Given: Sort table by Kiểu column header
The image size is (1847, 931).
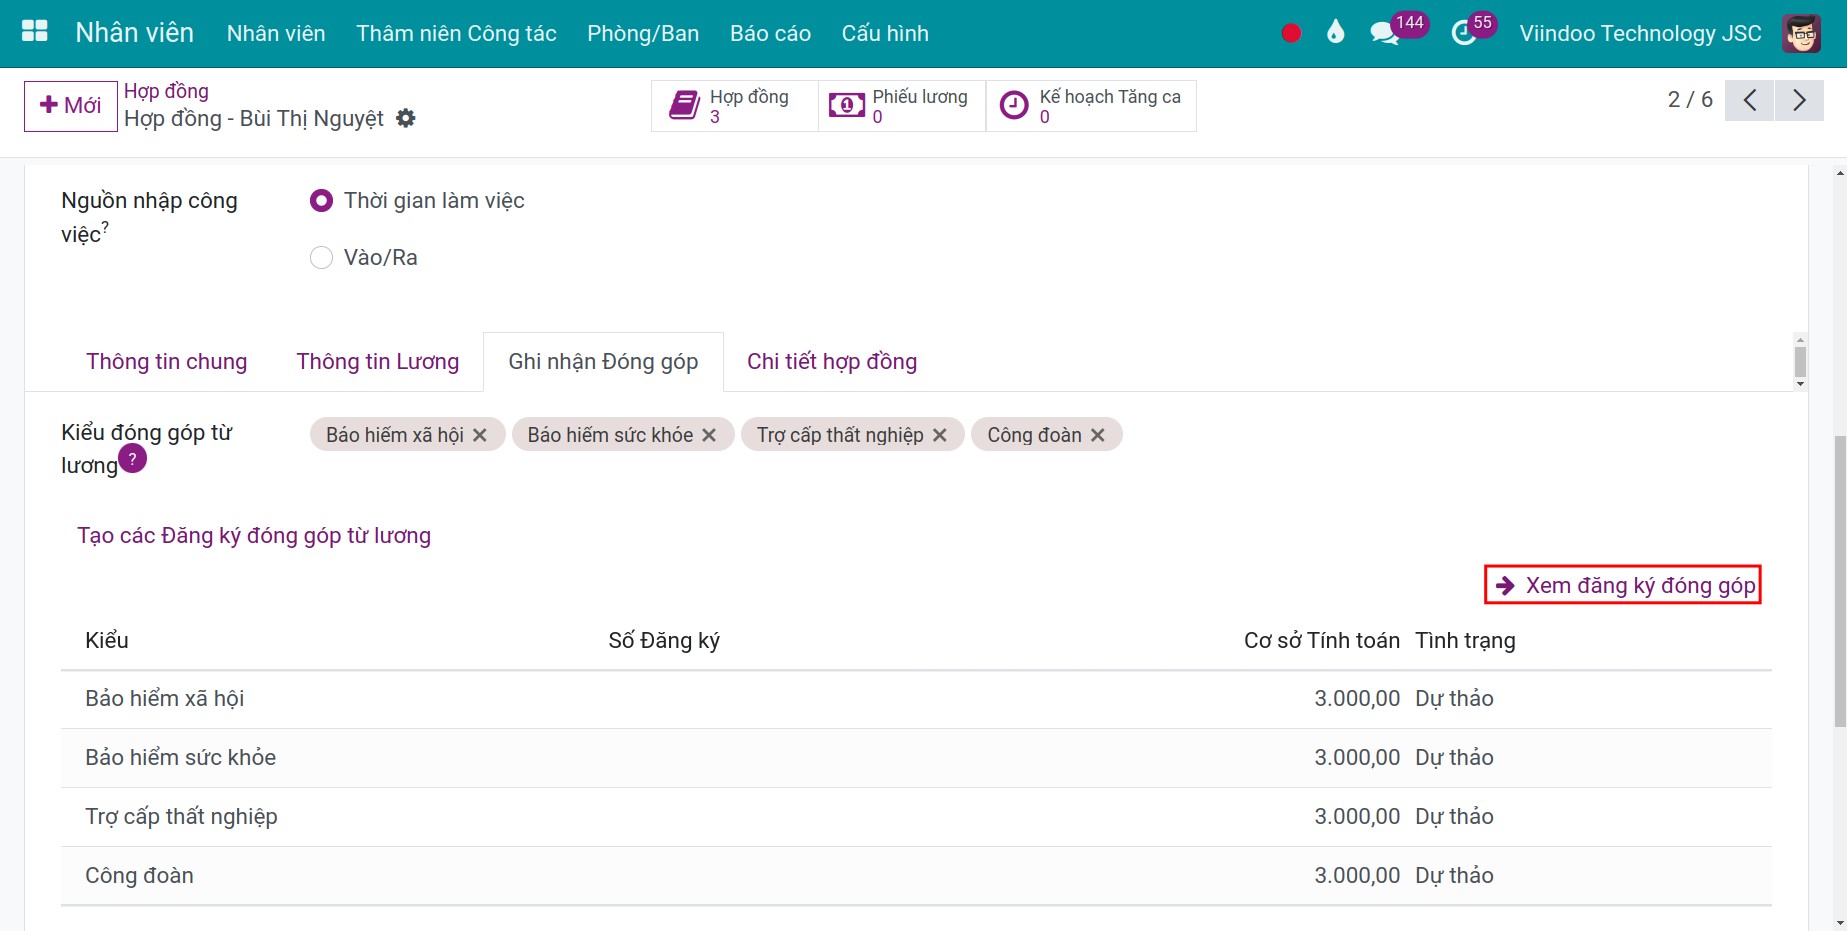Looking at the screenshot, I should [x=107, y=641].
